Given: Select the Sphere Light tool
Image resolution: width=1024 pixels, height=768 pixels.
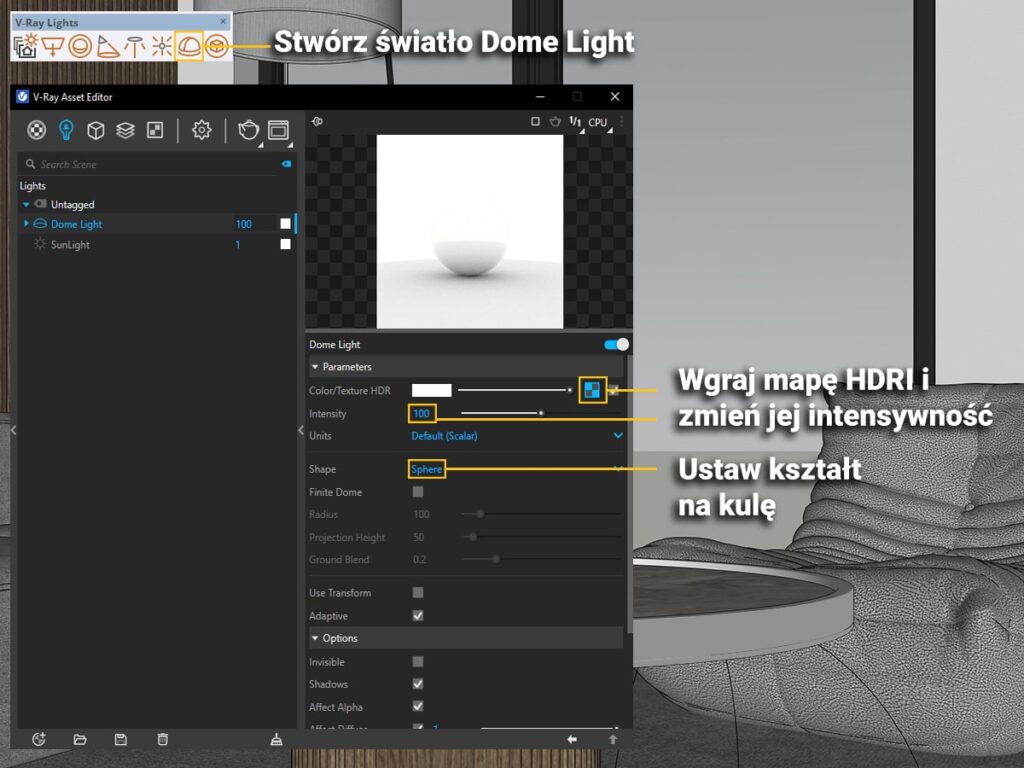Looking at the screenshot, I should click(x=80, y=45).
